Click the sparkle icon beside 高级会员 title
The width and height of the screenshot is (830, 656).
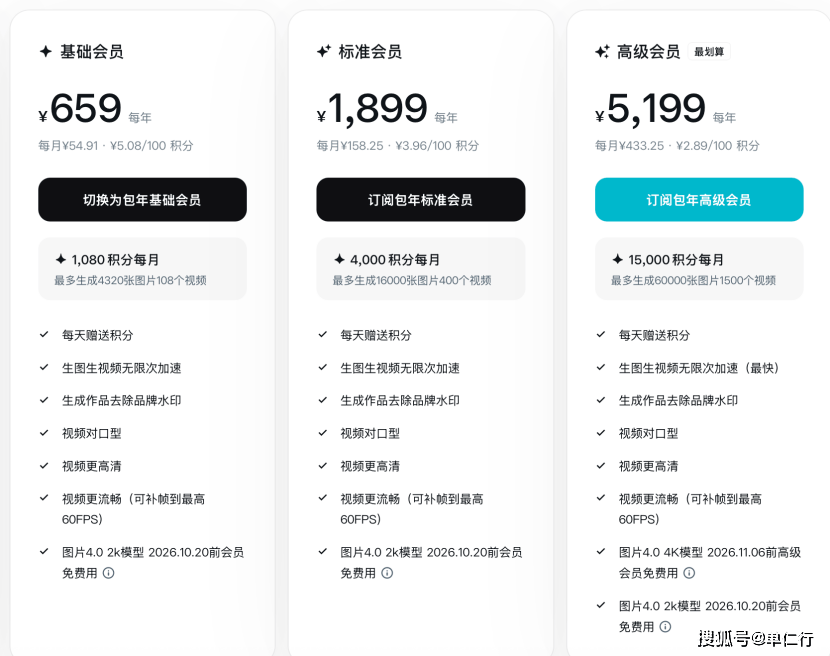[601, 52]
